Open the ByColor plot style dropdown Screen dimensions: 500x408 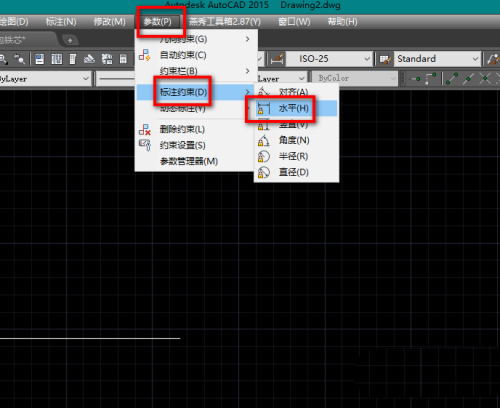click(354, 79)
